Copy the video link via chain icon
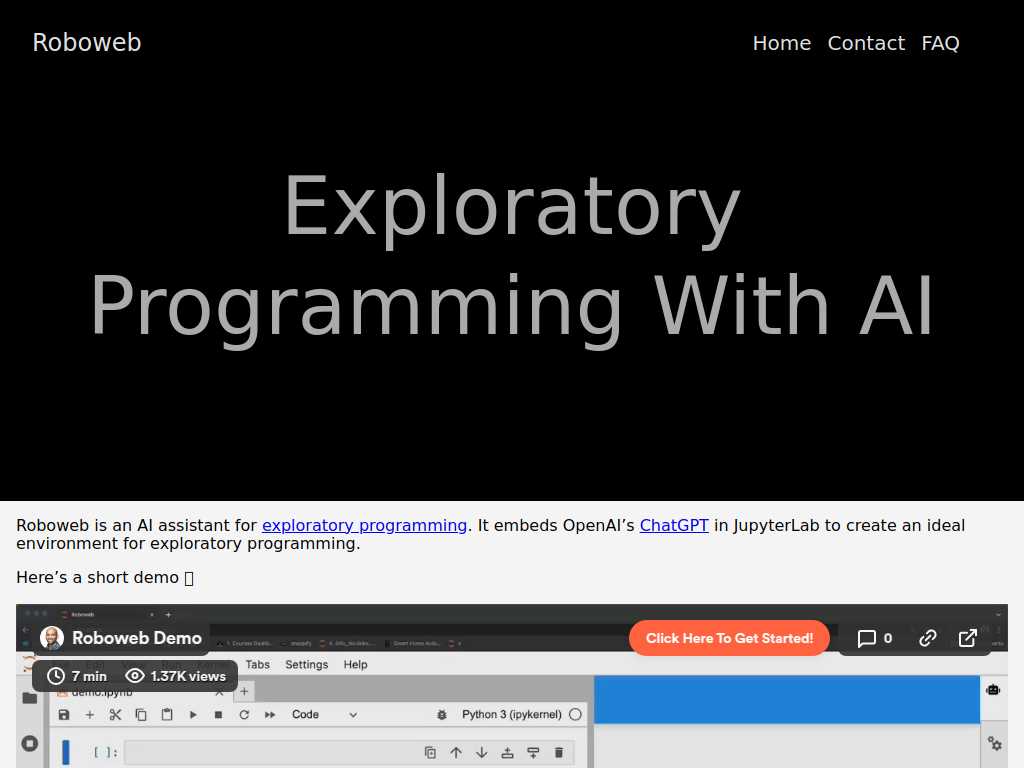The width and height of the screenshot is (1024, 768). point(927,638)
